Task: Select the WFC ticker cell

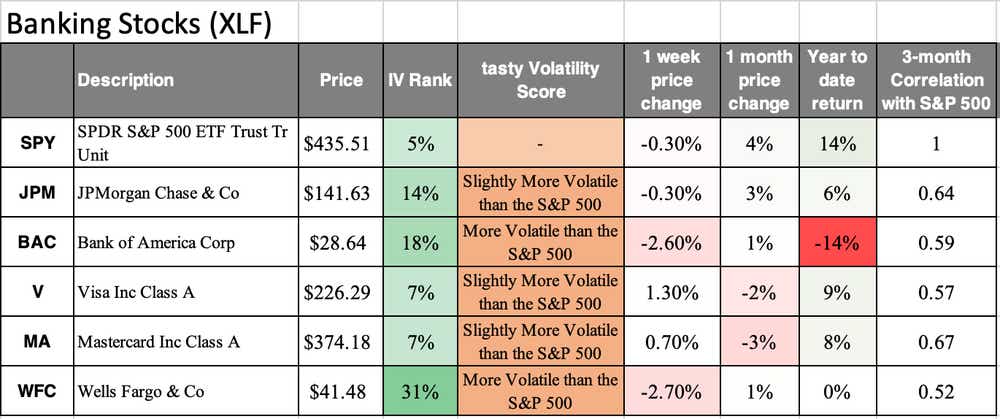Action: [x=36, y=391]
